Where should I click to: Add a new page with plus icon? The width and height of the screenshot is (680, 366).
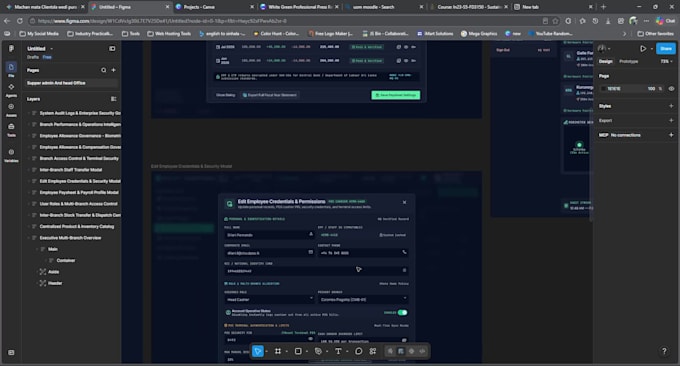114,70
